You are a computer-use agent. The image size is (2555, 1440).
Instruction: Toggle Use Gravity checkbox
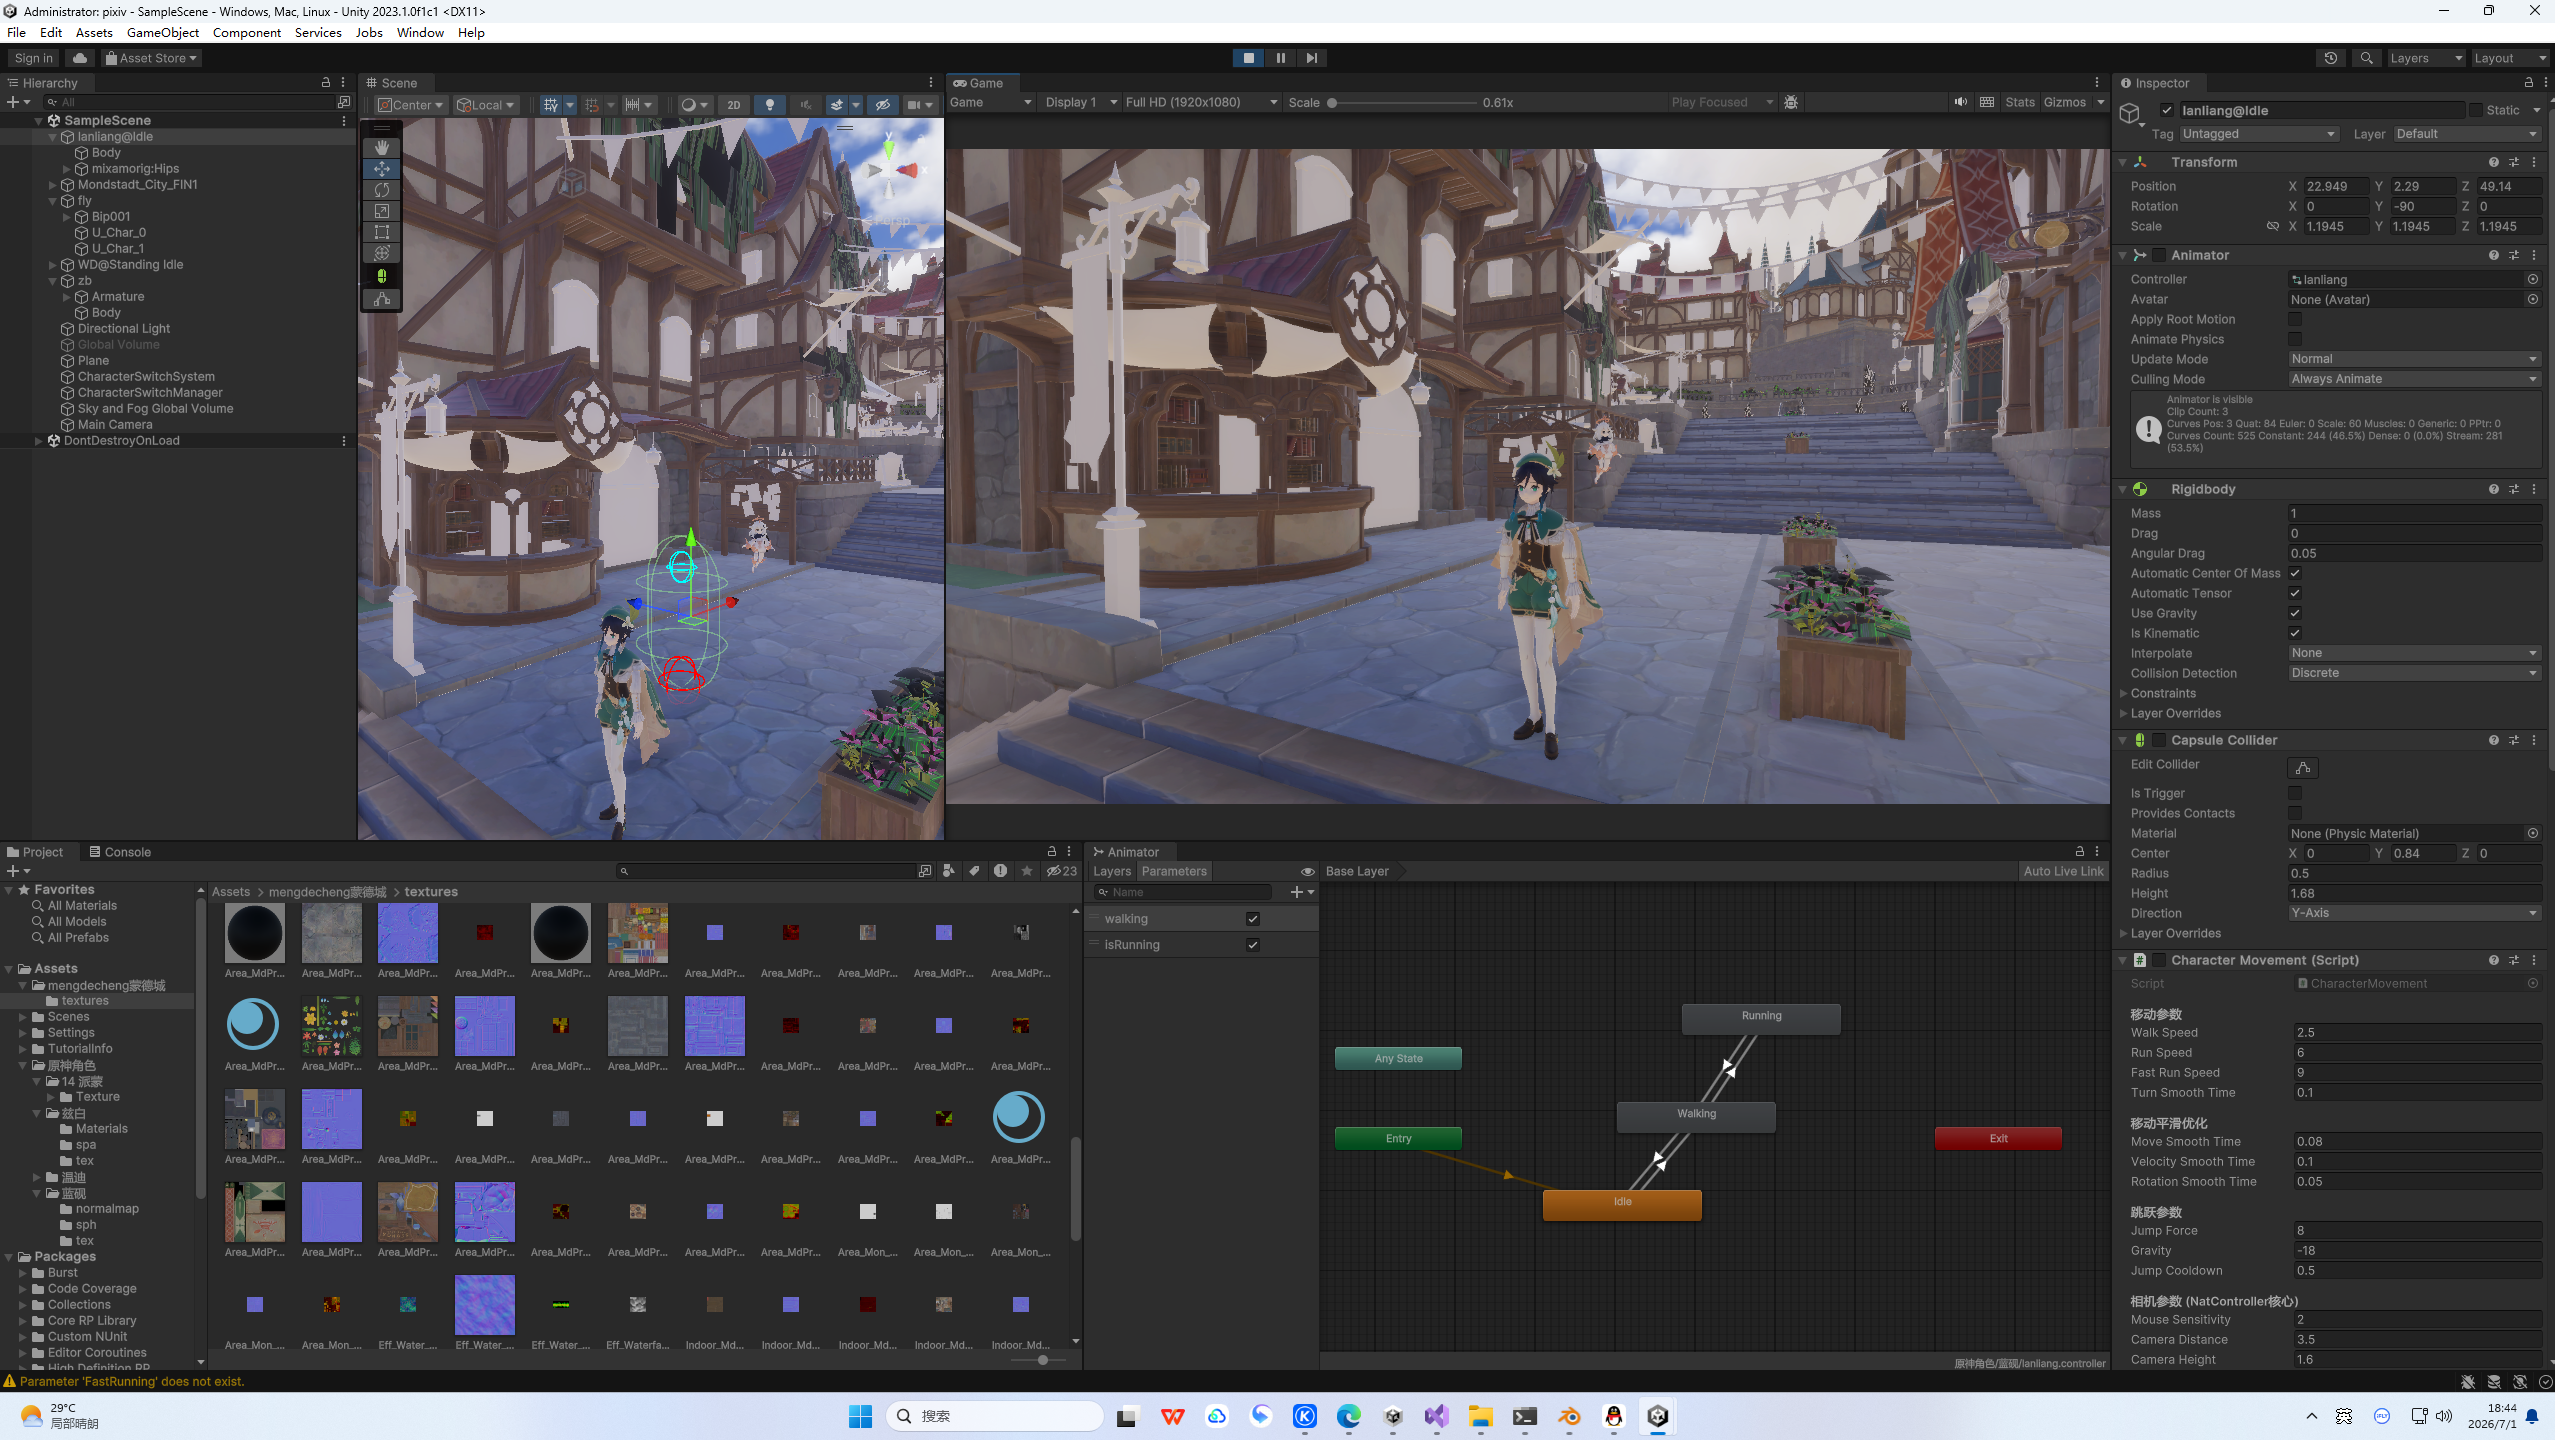click(2295, 613)
